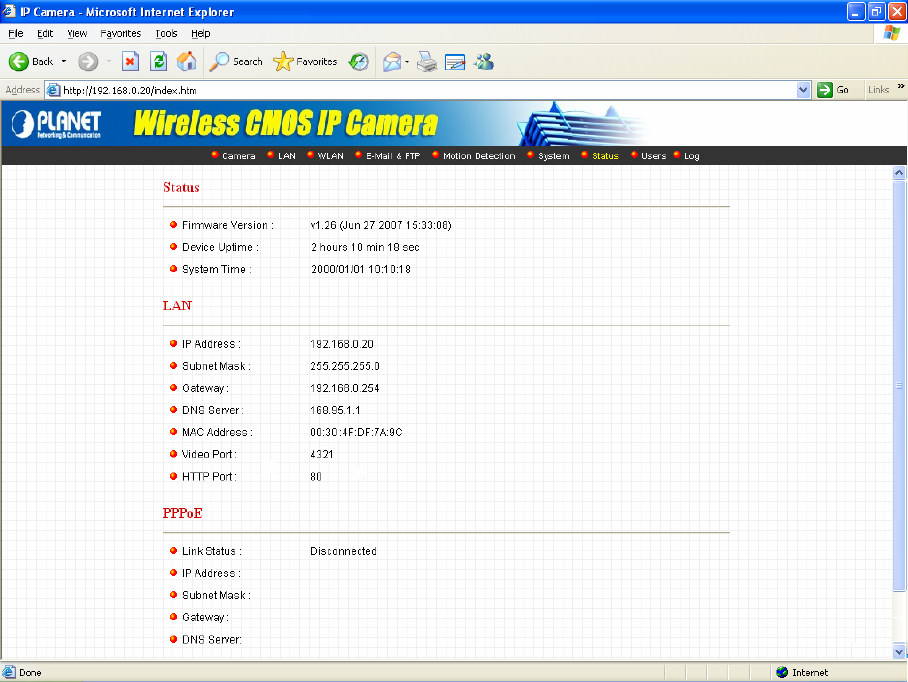Open the Favorites menu in menu bar
This screenshot has width=908, height=682.
tap(120, 33)
